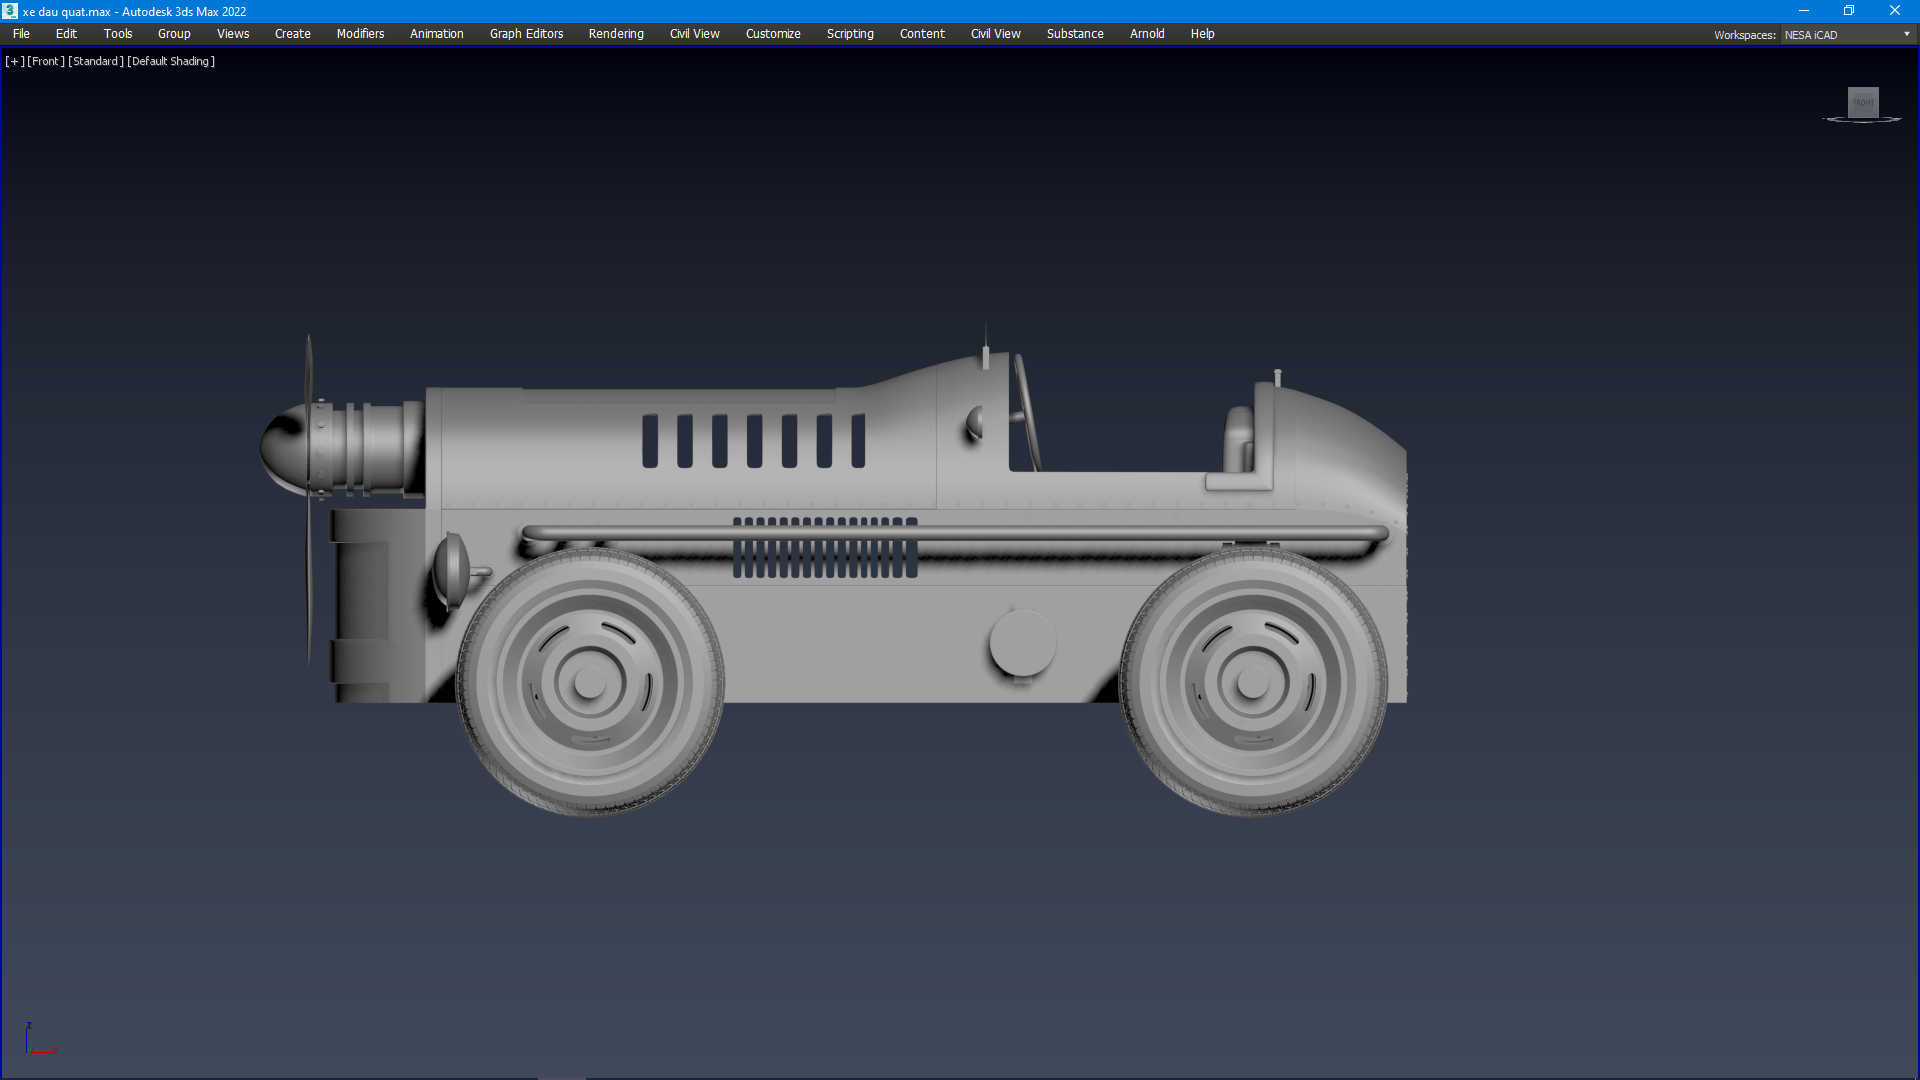Open the File menu
This screenshot has height=1080, width=1920.
coord(21,34)
